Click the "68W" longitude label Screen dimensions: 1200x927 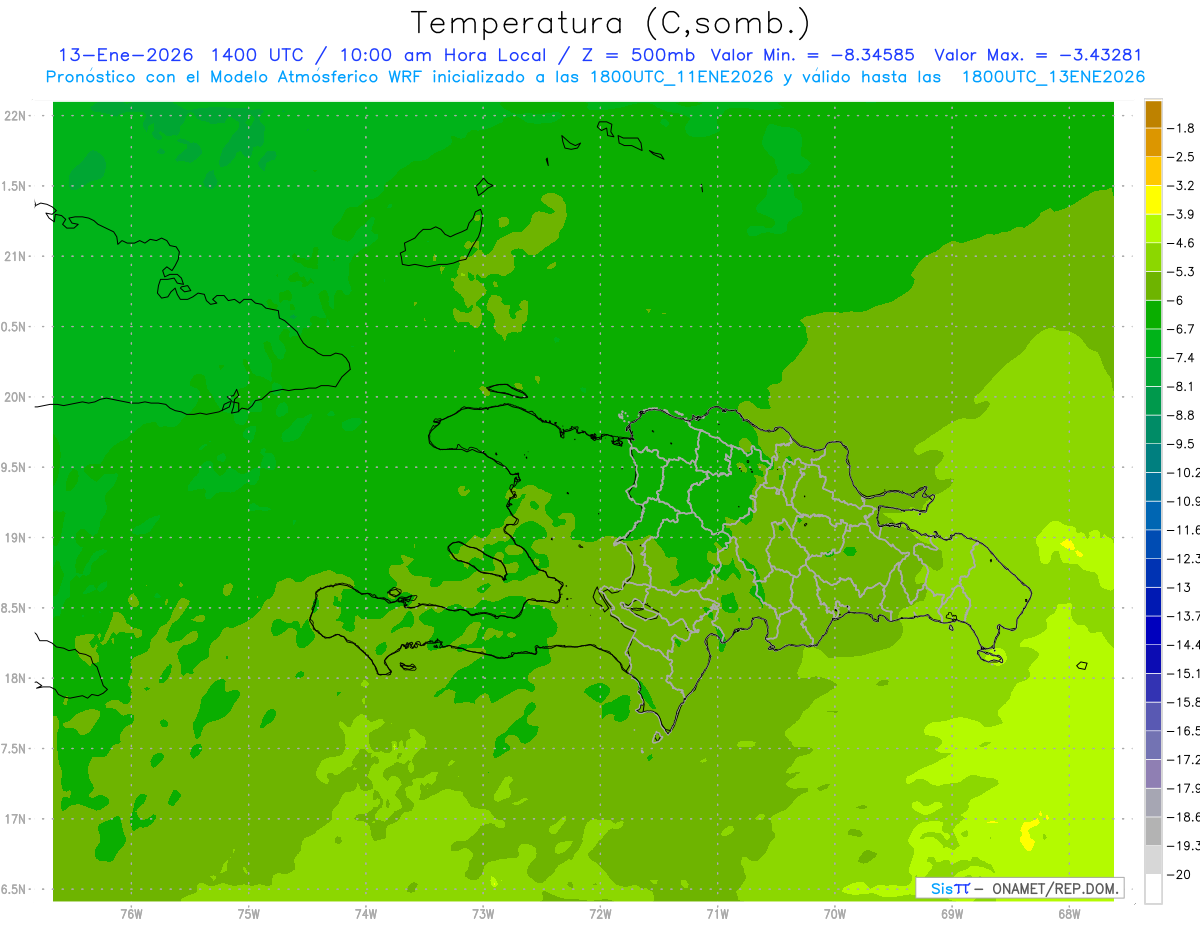(1068, 914)
